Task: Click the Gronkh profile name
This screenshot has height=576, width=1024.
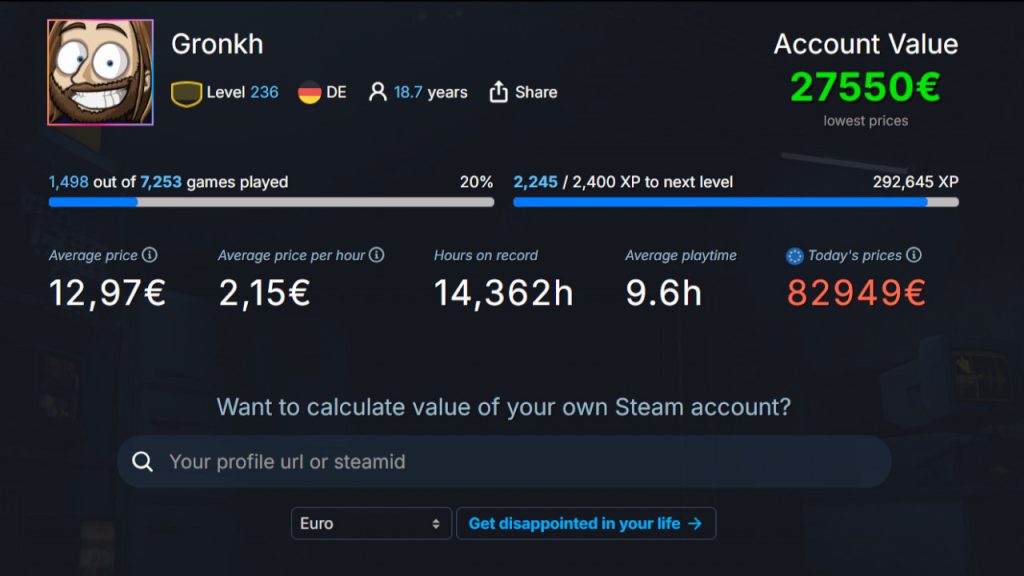Action: point(217,44)
